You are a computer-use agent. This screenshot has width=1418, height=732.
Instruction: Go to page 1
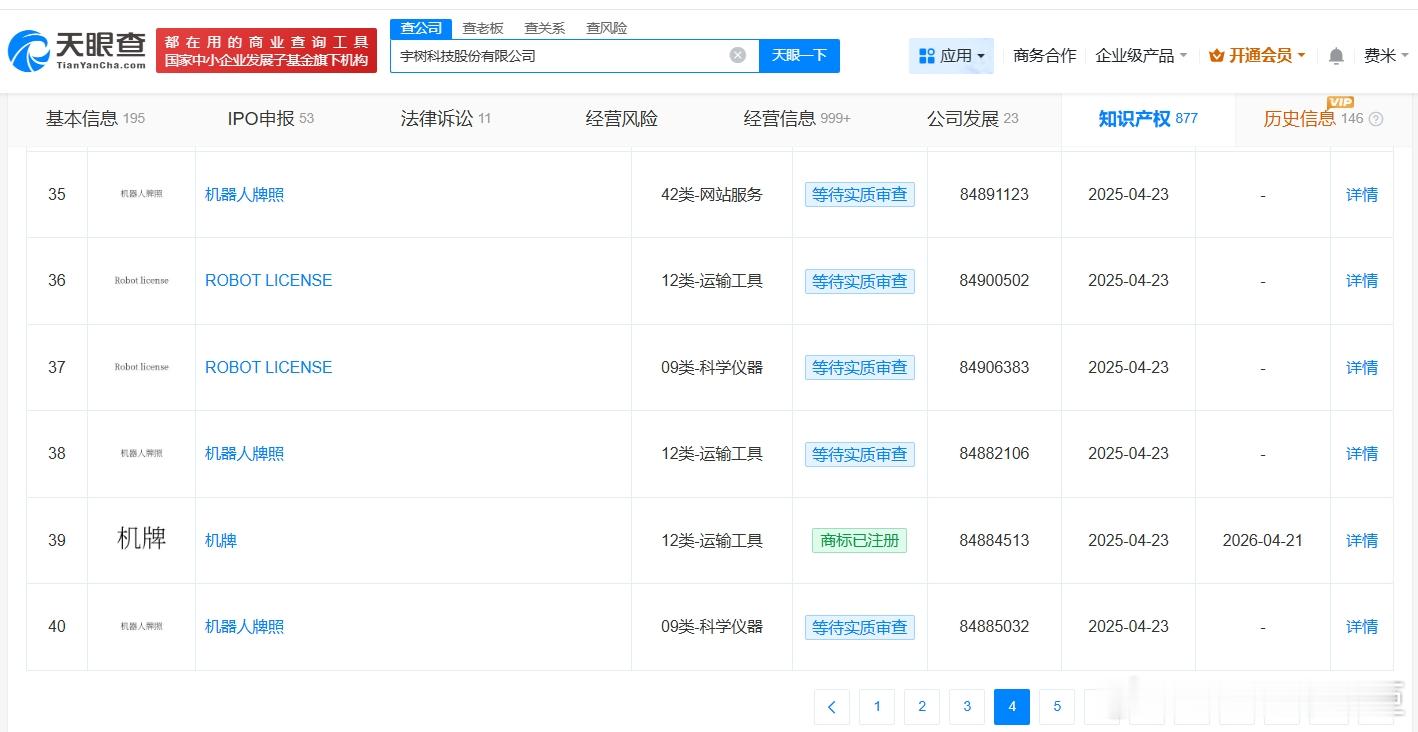click(x=877, y=707)
